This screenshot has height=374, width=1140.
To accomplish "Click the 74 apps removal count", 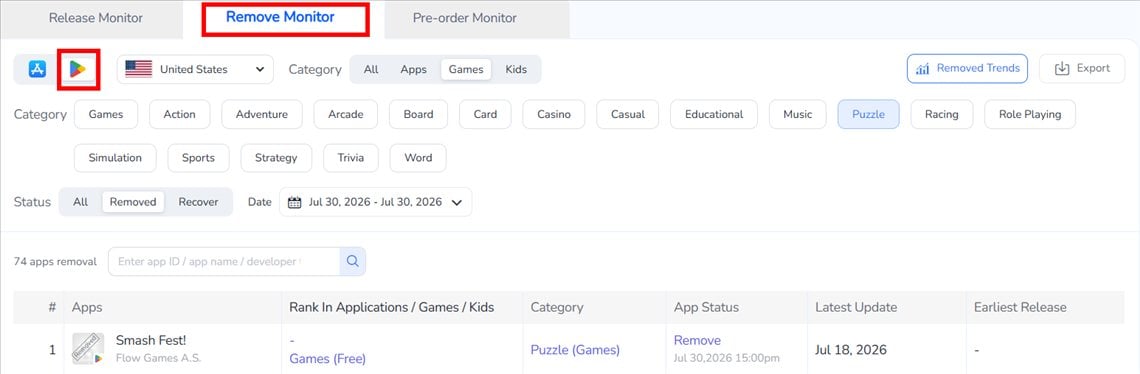I will (55, 261).
